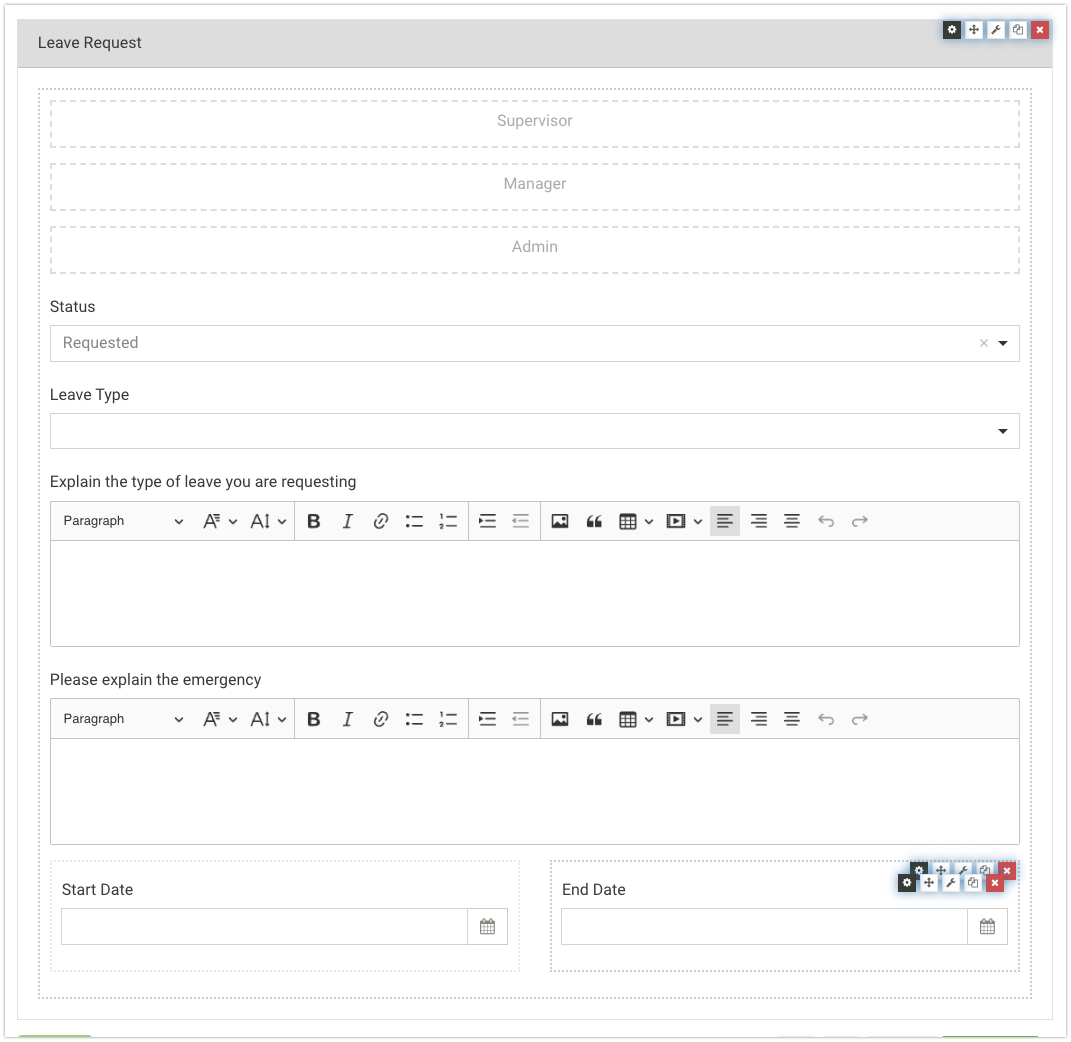Viewport: 1071px width, 1042px height.
Task: Select the Manager placeholder box
Action: 535,184
